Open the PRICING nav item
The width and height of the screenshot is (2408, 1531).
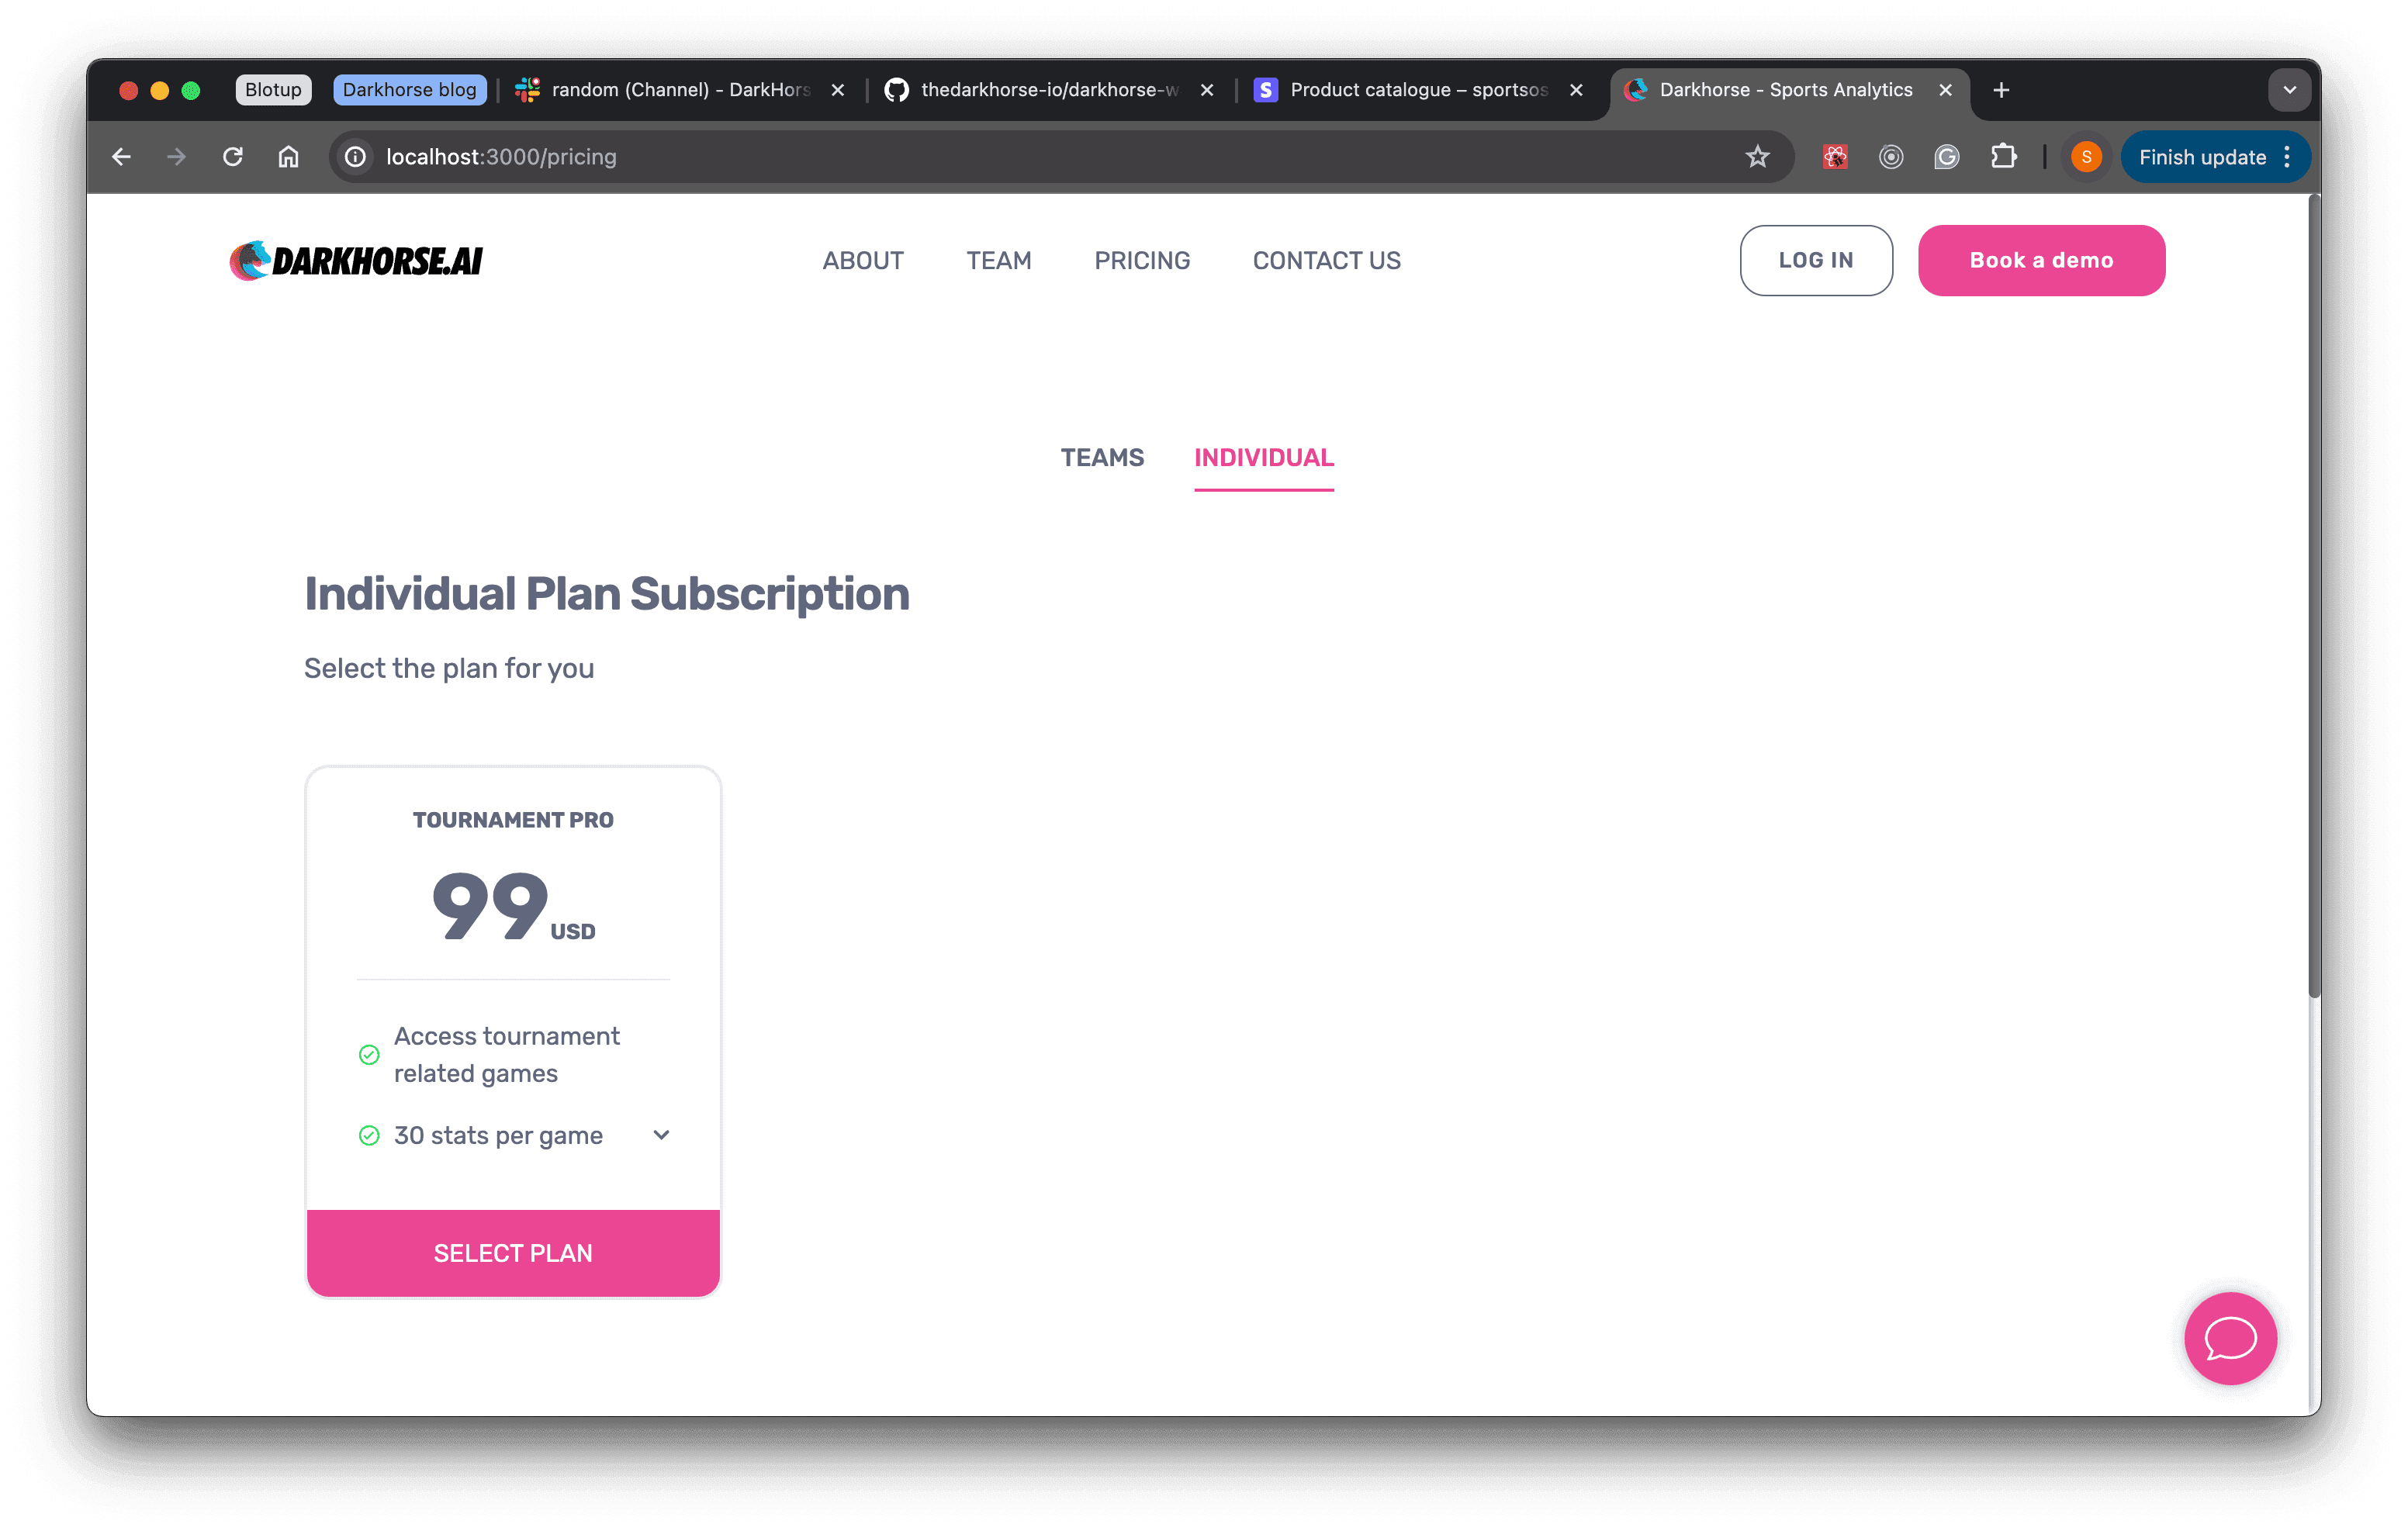[1142, 261]
